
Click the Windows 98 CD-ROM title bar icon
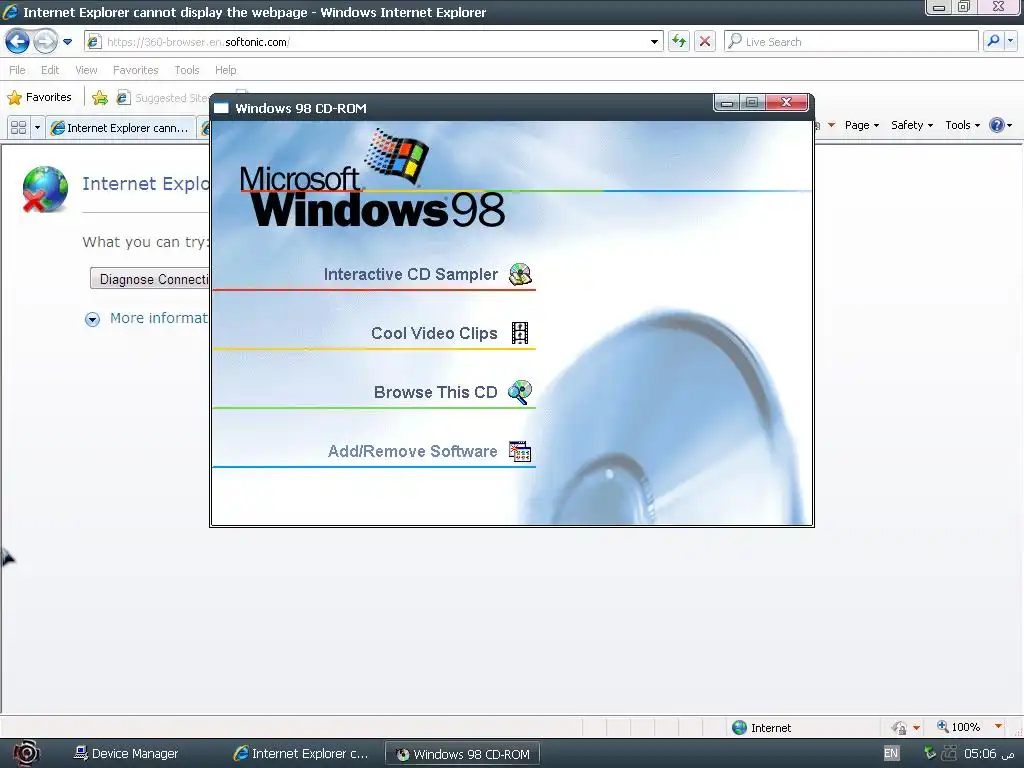point(221,108)
